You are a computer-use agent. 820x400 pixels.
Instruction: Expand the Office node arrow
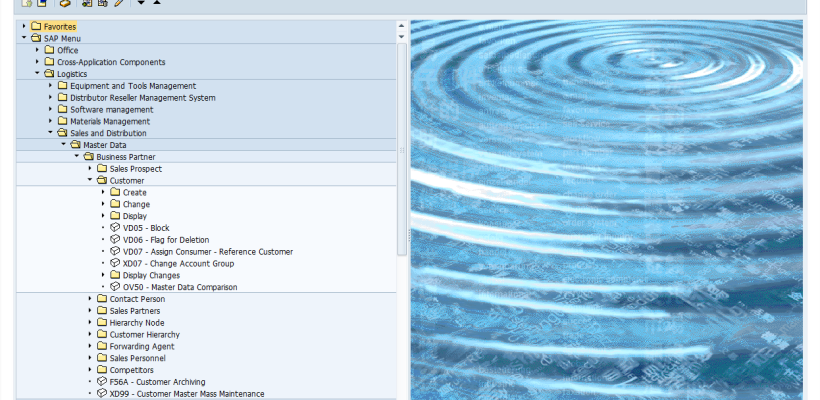point(38,50)
